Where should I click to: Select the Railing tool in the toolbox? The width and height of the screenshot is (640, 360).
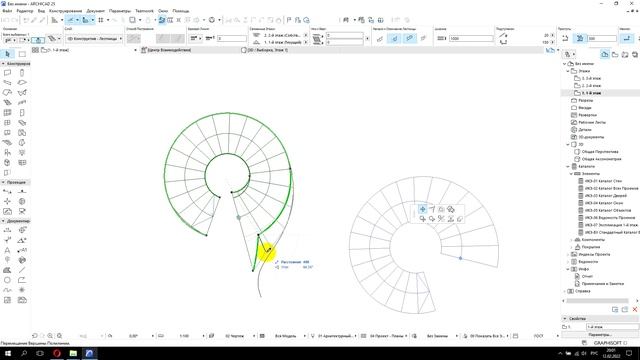point(22,103)
